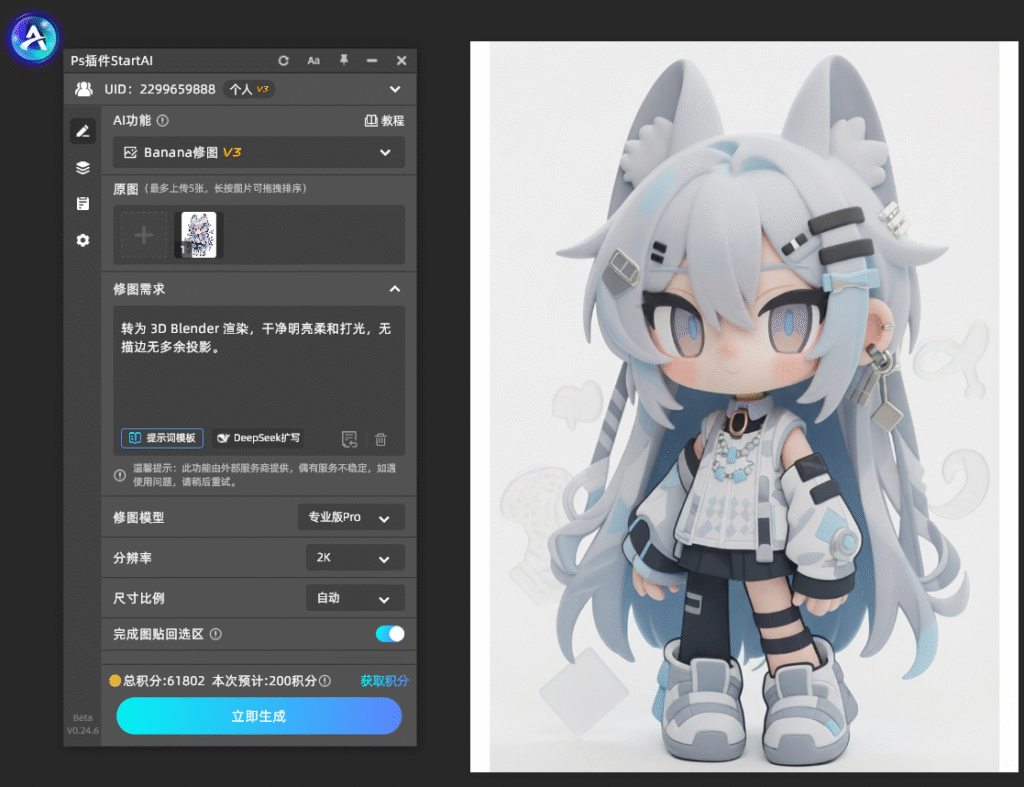Toggle the 完成图贴回选区 switch off

390,634
